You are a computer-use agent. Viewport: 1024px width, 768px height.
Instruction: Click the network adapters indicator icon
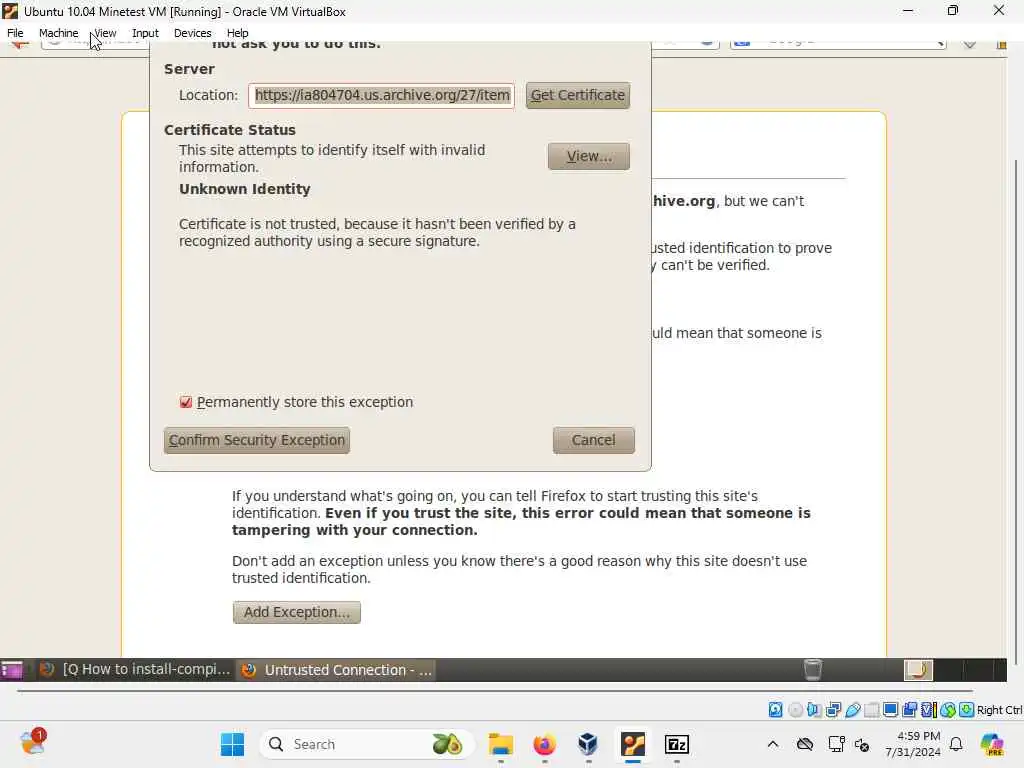(833, 710)
